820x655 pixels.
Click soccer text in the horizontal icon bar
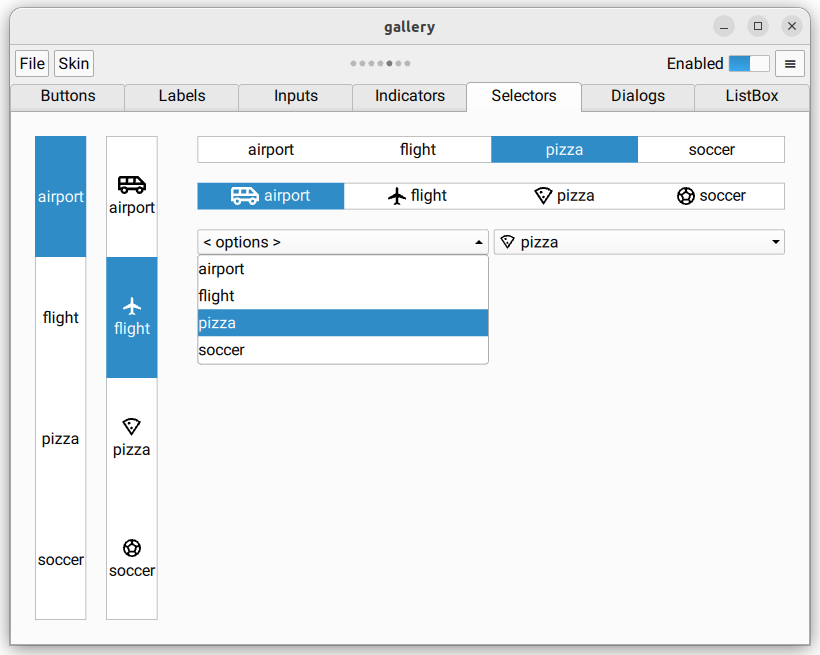[723, 196]
